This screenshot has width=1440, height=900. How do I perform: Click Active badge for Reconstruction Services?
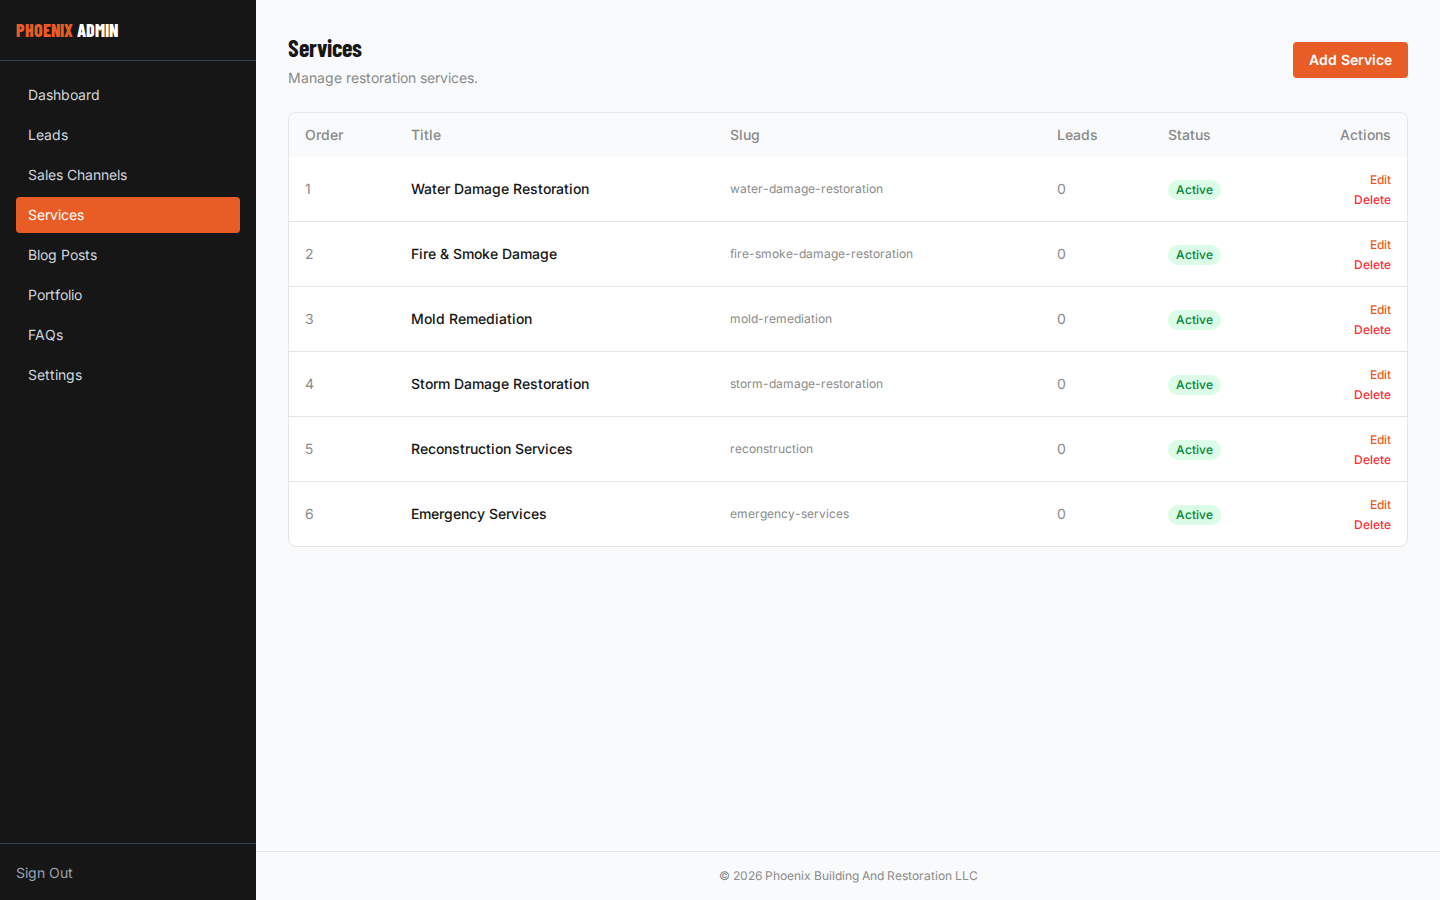(1194, 450)
